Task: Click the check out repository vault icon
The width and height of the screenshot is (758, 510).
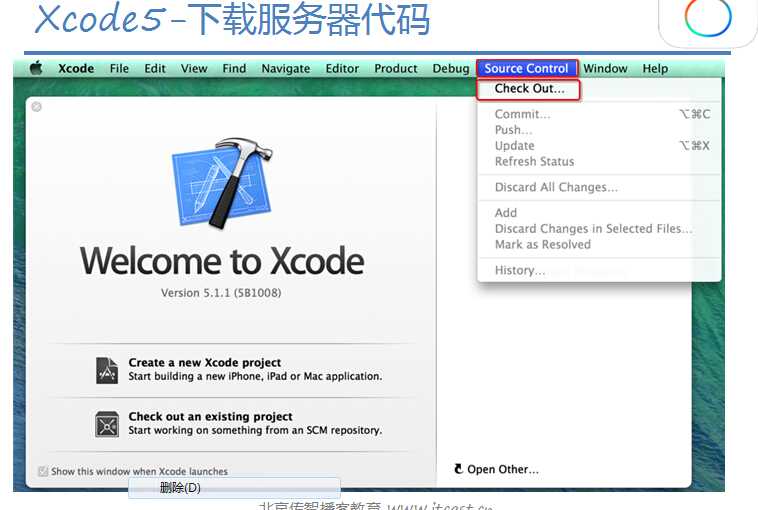Action: 107,424
